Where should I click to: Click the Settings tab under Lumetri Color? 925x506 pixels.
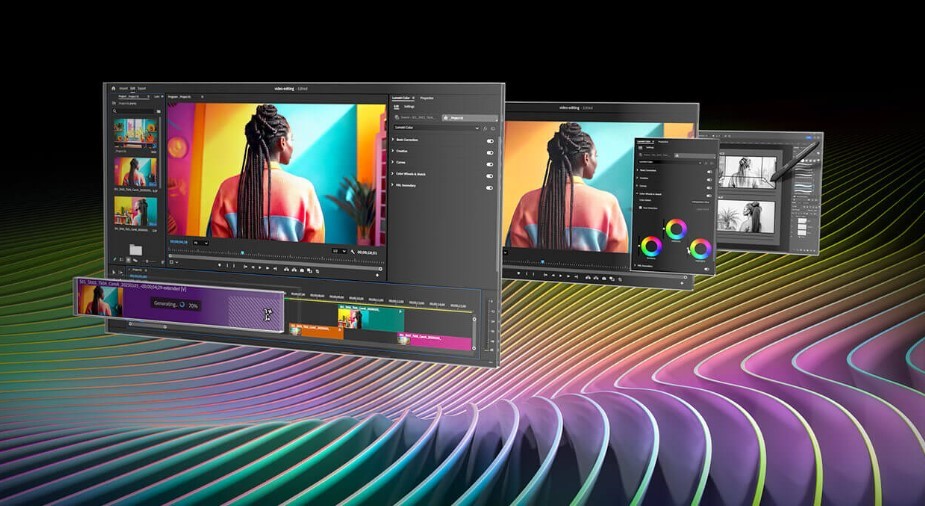[x=409, y=107]
